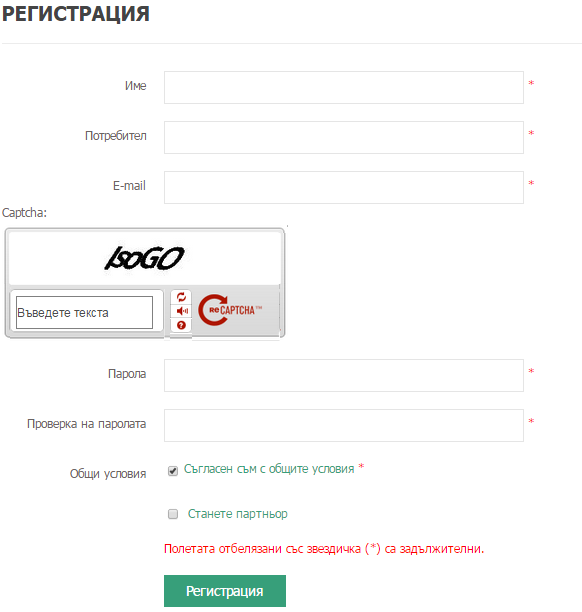Open 'Съгласен съм с общите условия' link
This screenshot has height=612, width=582.
[269, 469]
